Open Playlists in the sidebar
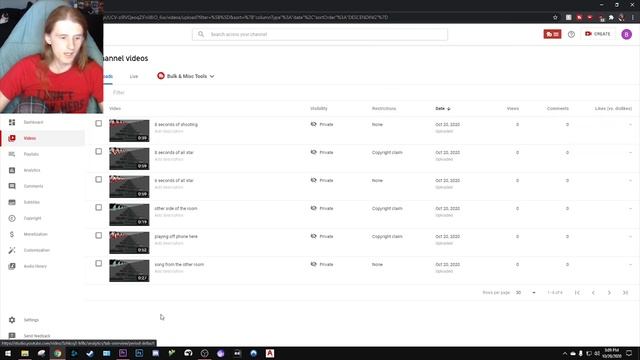 [x=31, y=154]
